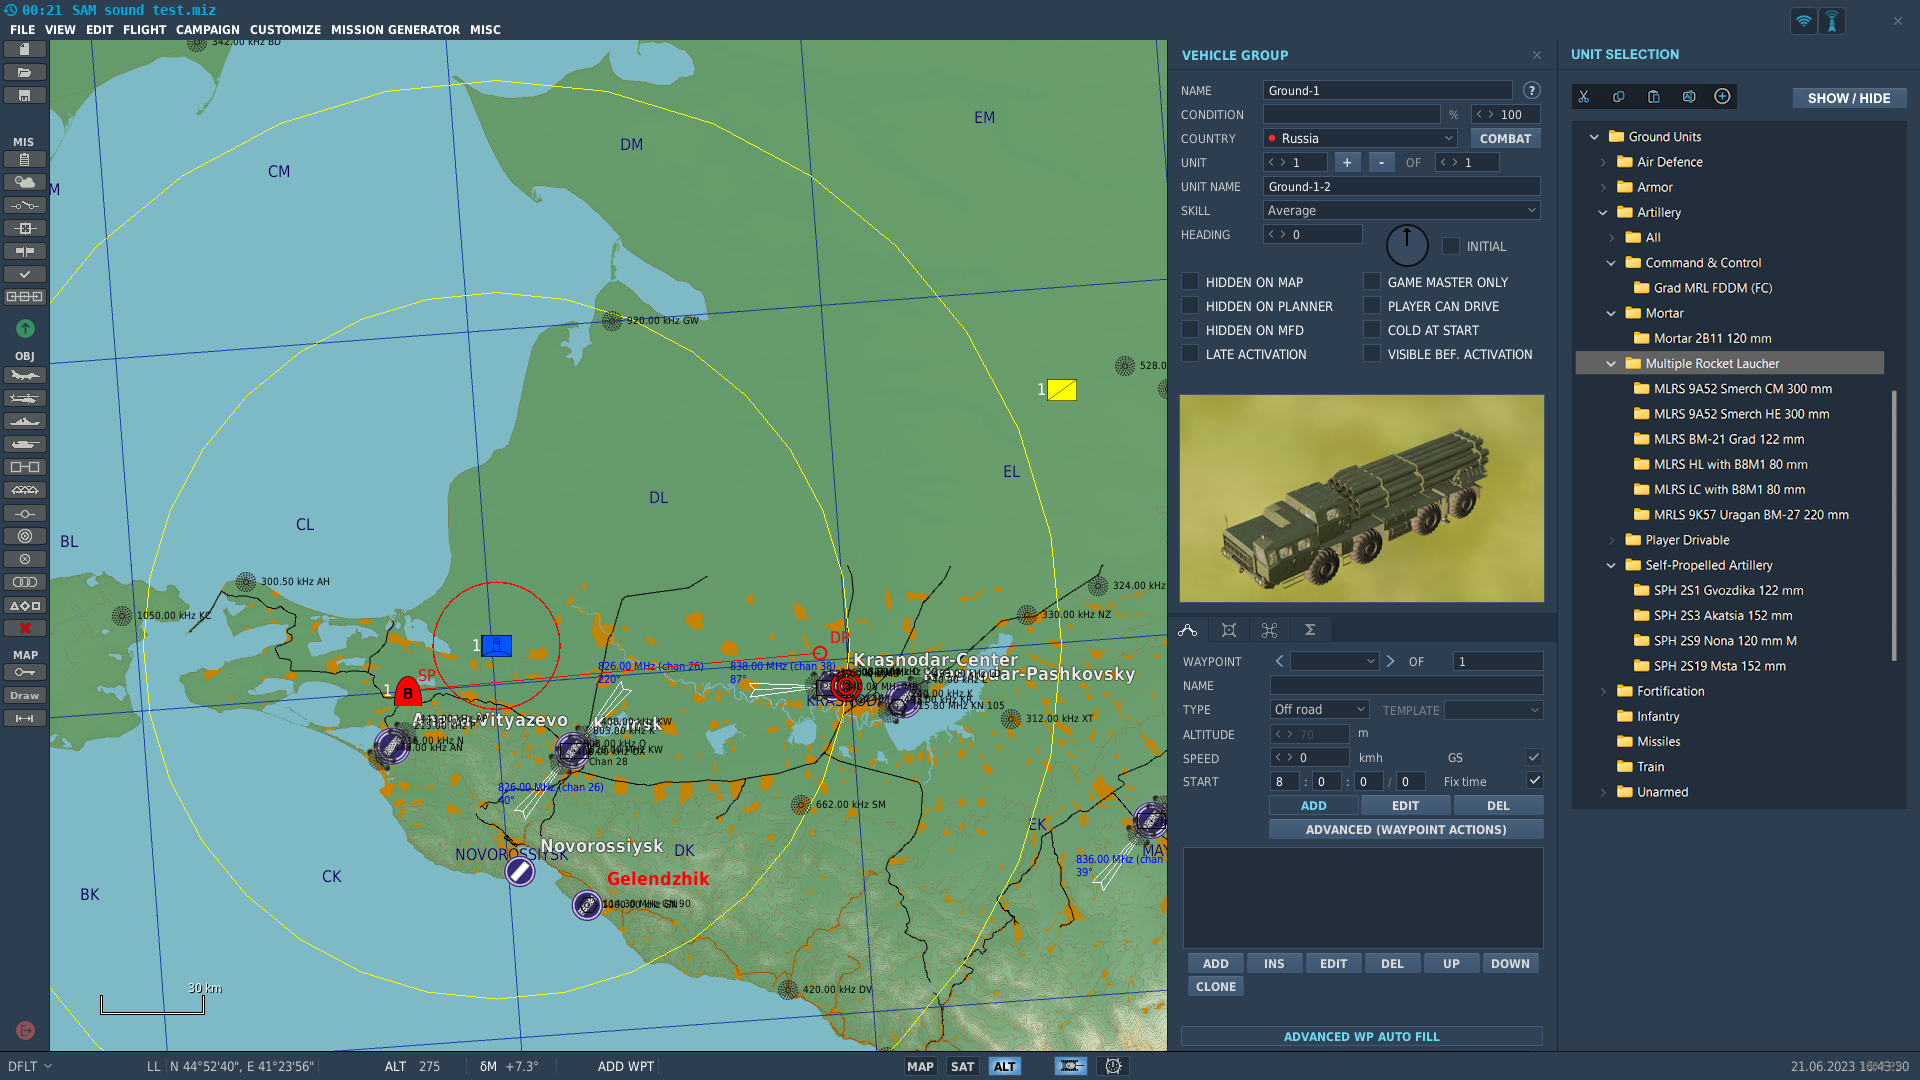Select the trigger zone circle tool

[x=25, y=536]
